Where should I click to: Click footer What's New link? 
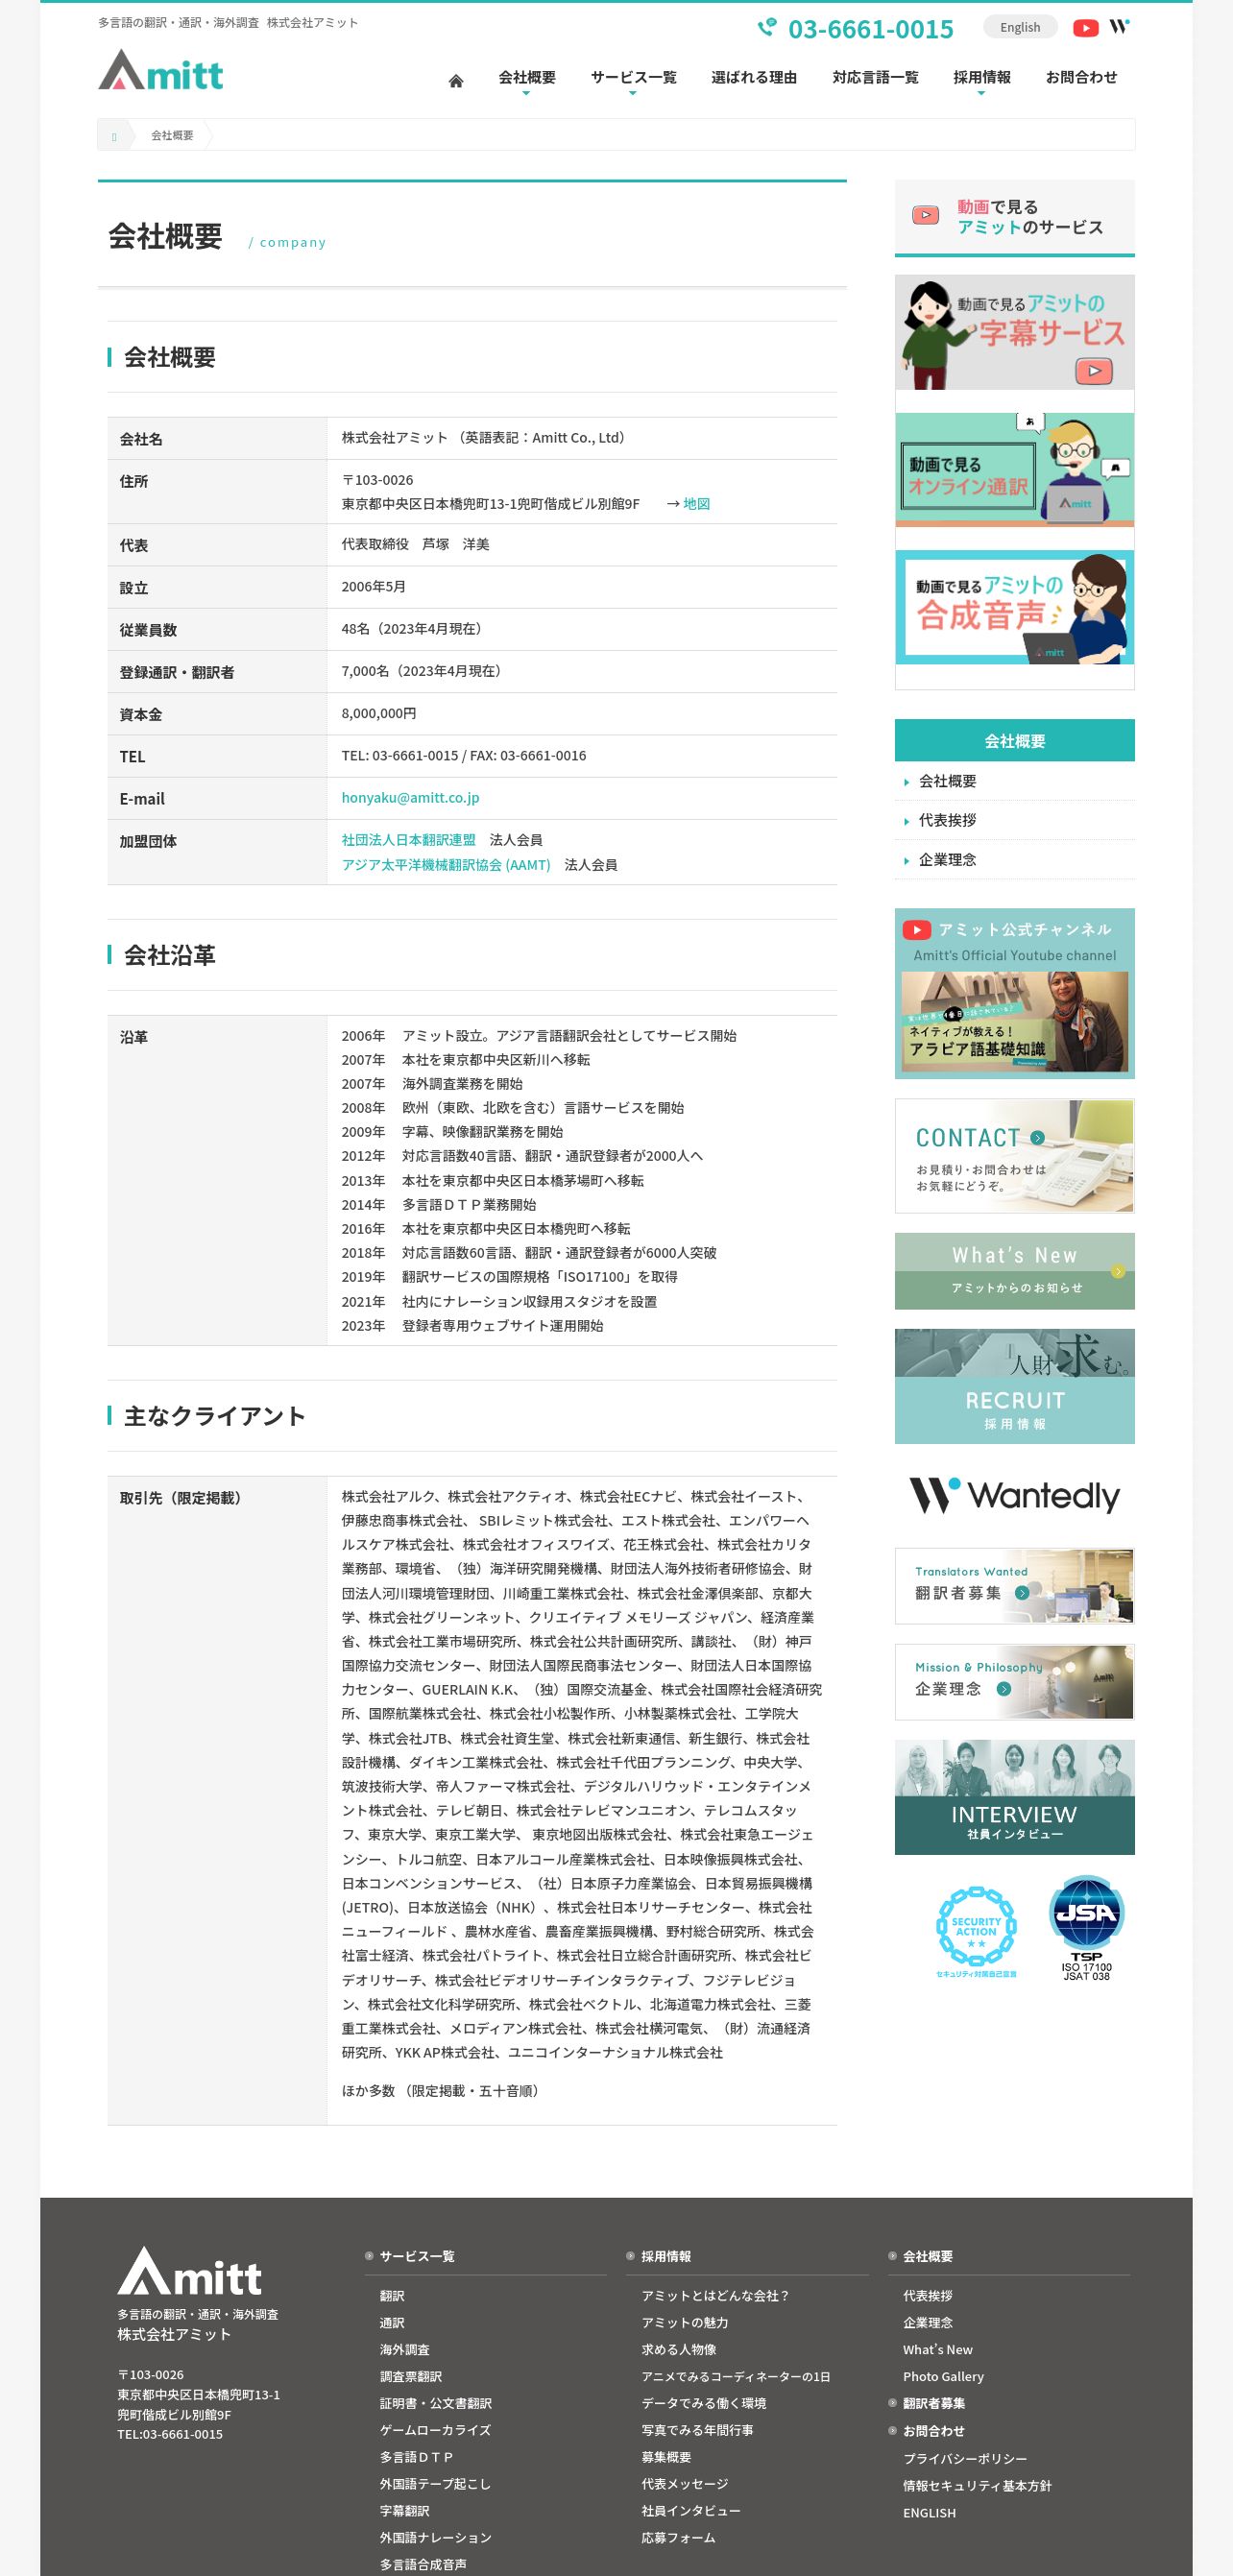(937, 2350)
